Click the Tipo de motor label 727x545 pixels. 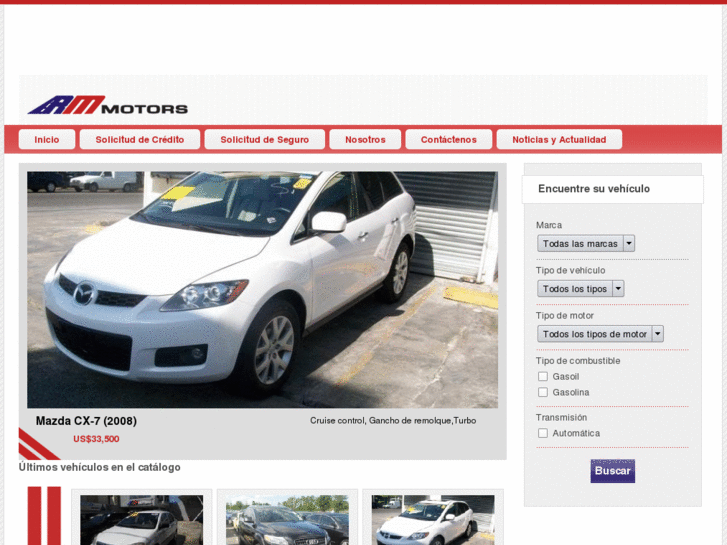tap(564, 315)
